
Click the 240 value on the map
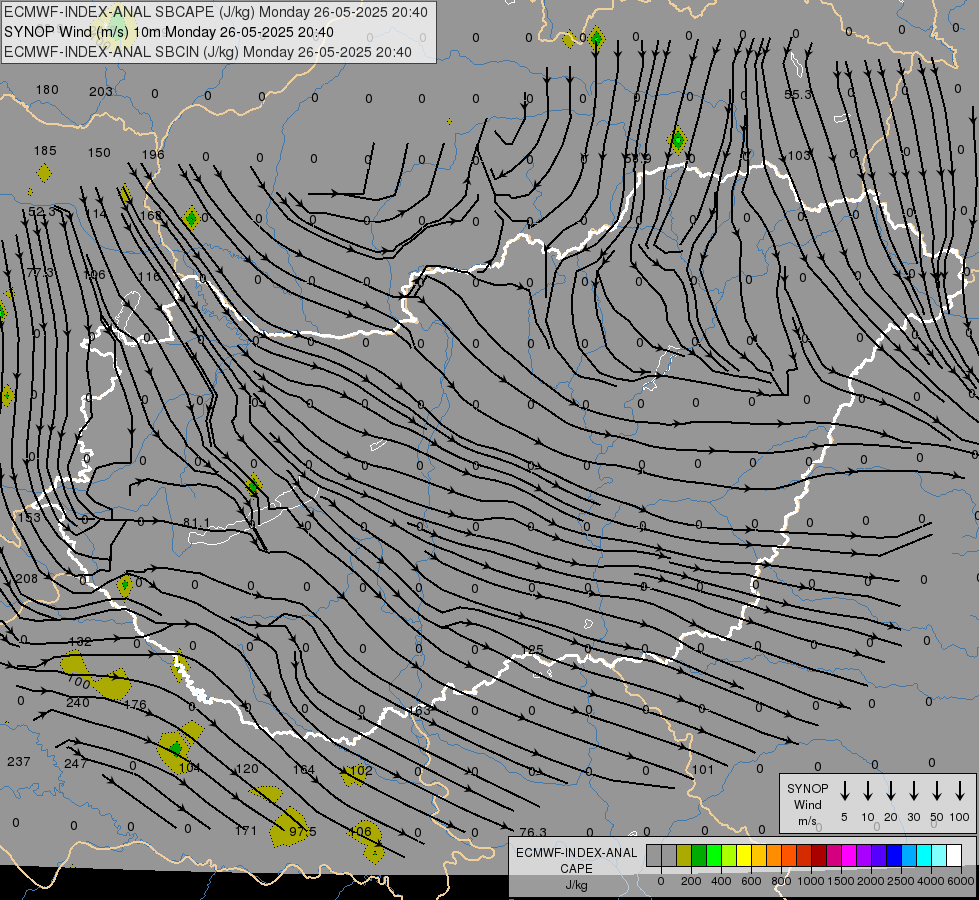(78, 703)
